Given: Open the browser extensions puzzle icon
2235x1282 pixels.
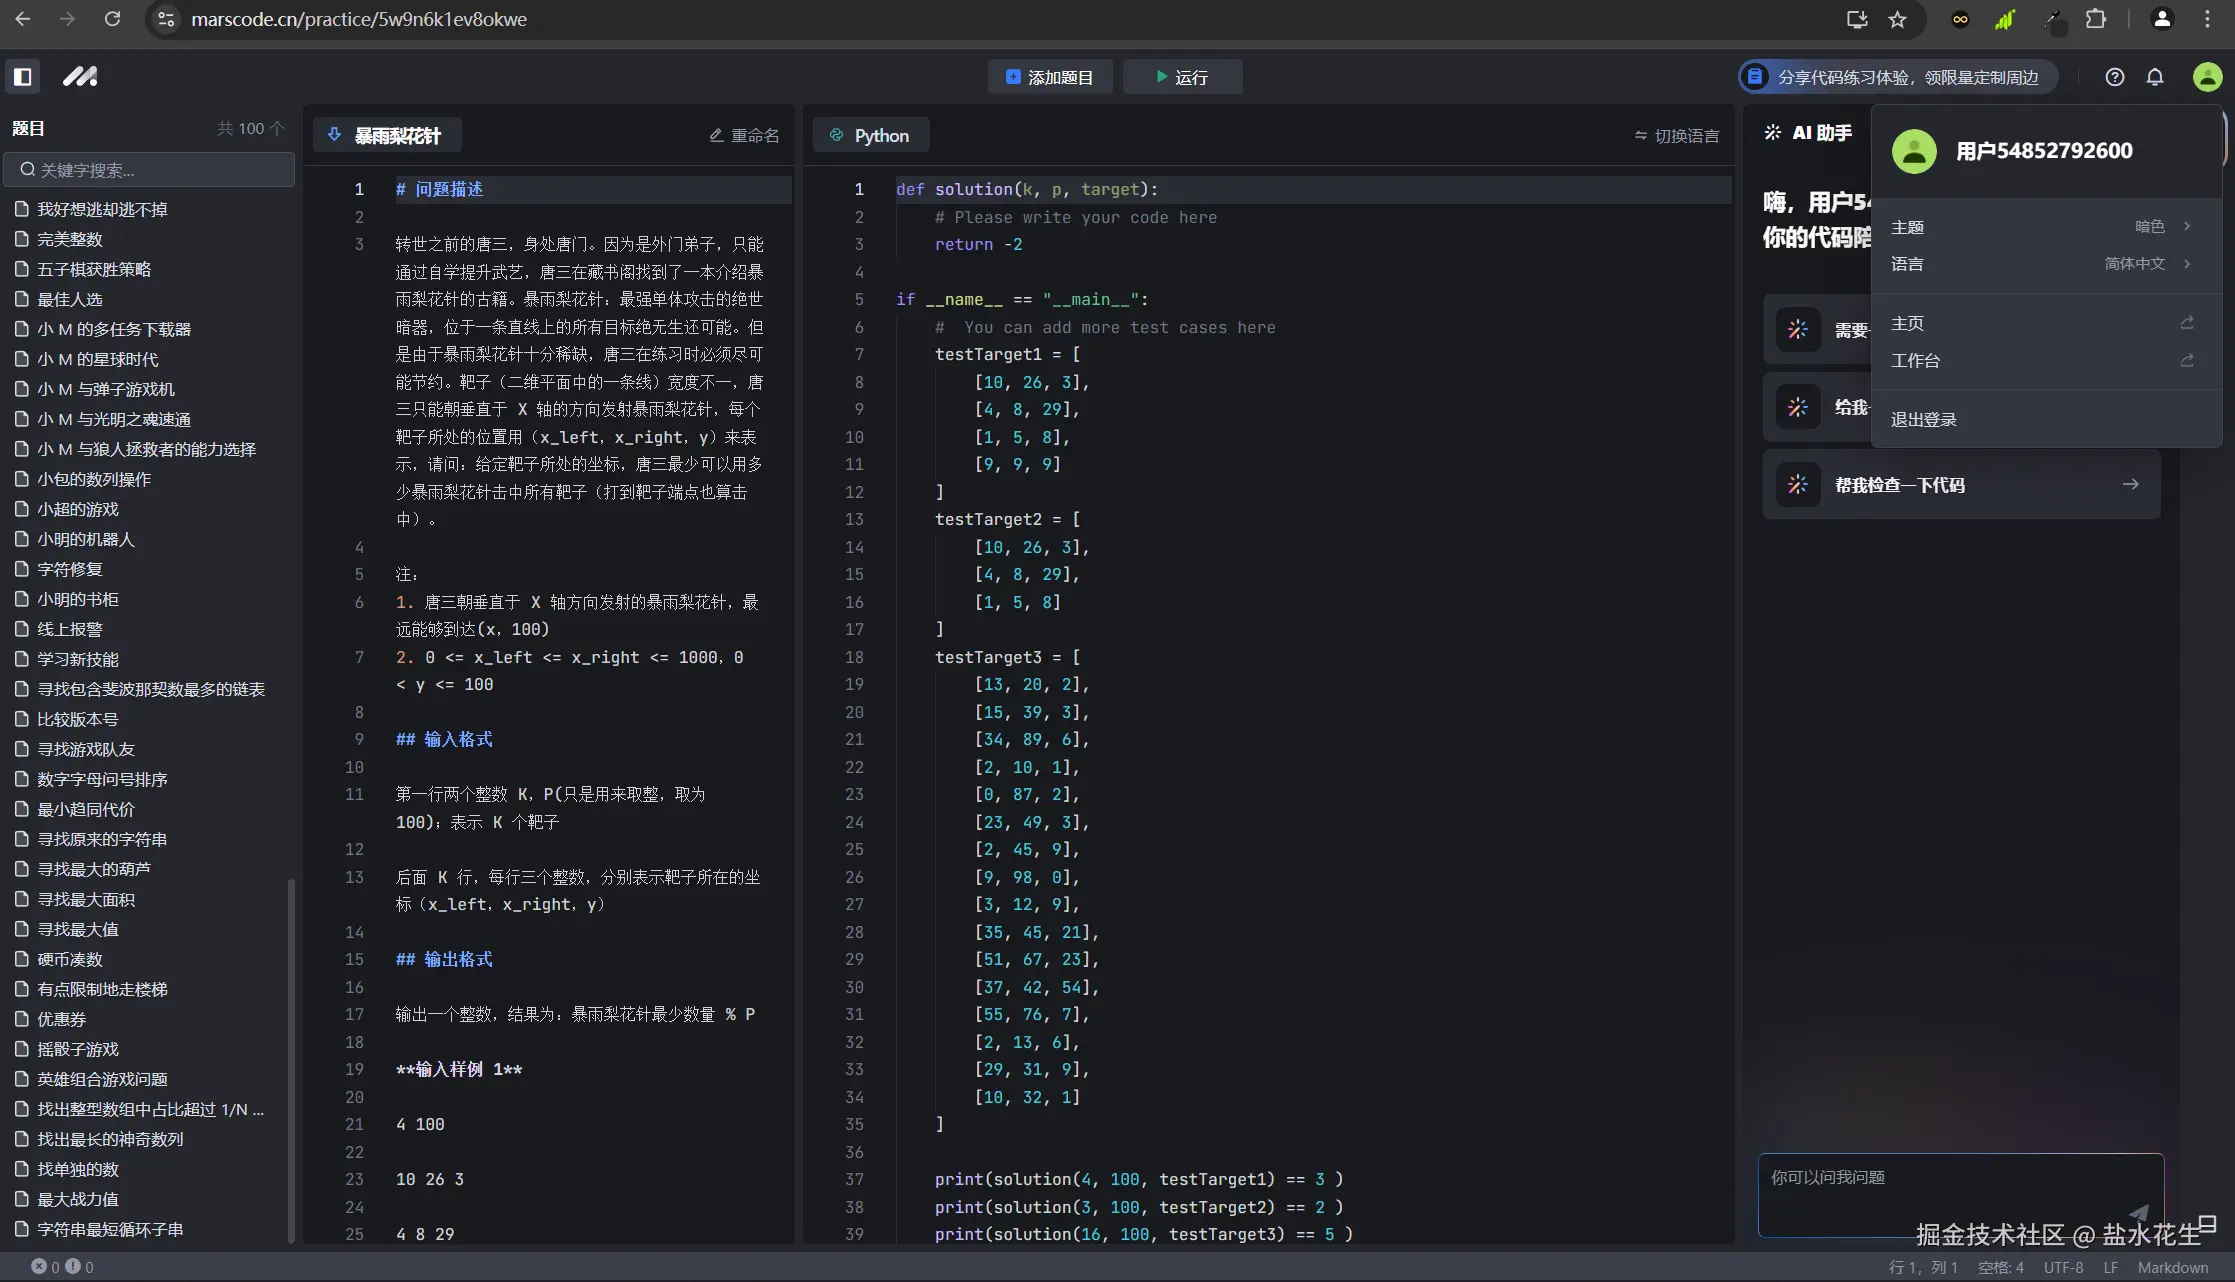Looking at the screenshot, I should click(x=2097, y=19).
